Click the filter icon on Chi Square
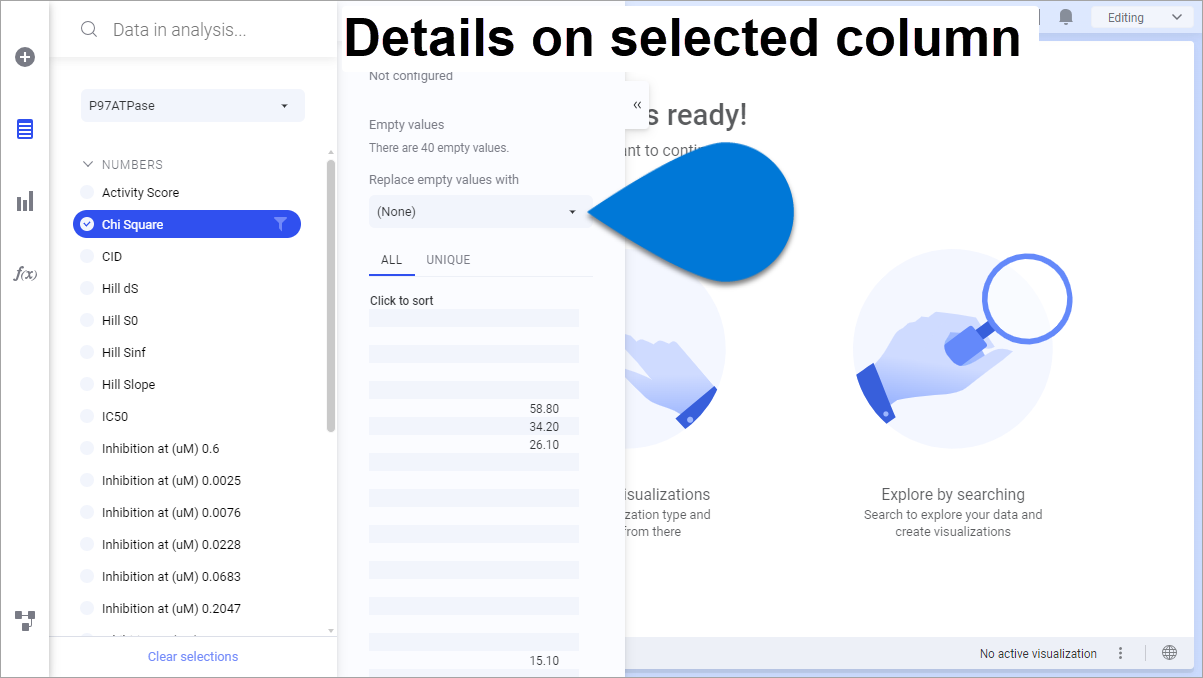The height and width of the screenshot is (678, 1203). coord(280,224)
